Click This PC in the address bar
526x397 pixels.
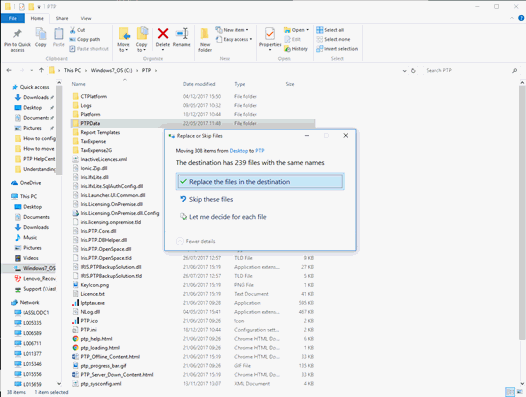click(72, 70)
